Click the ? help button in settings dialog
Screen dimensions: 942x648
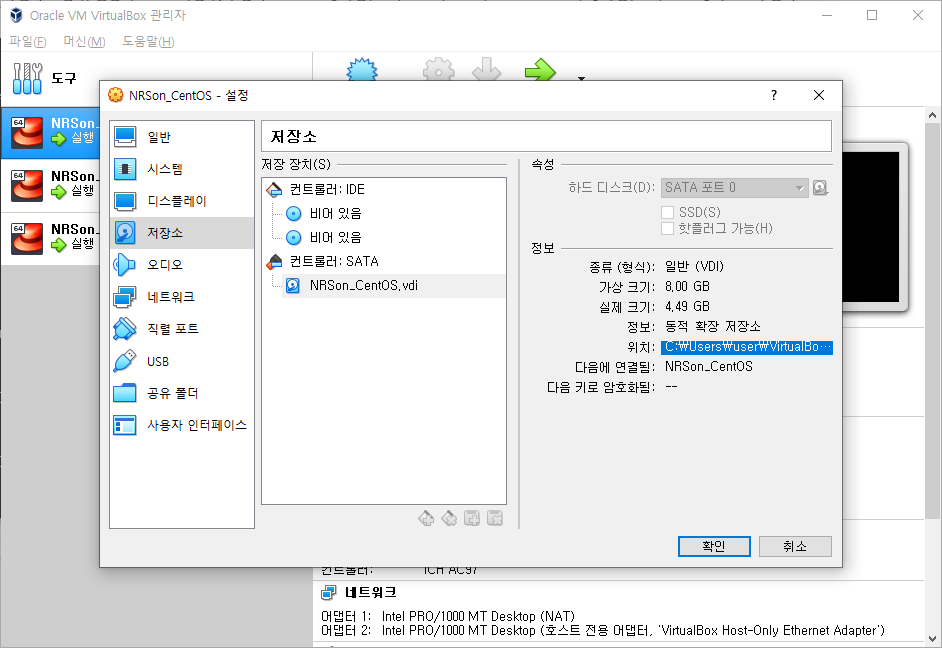[774, 95]
